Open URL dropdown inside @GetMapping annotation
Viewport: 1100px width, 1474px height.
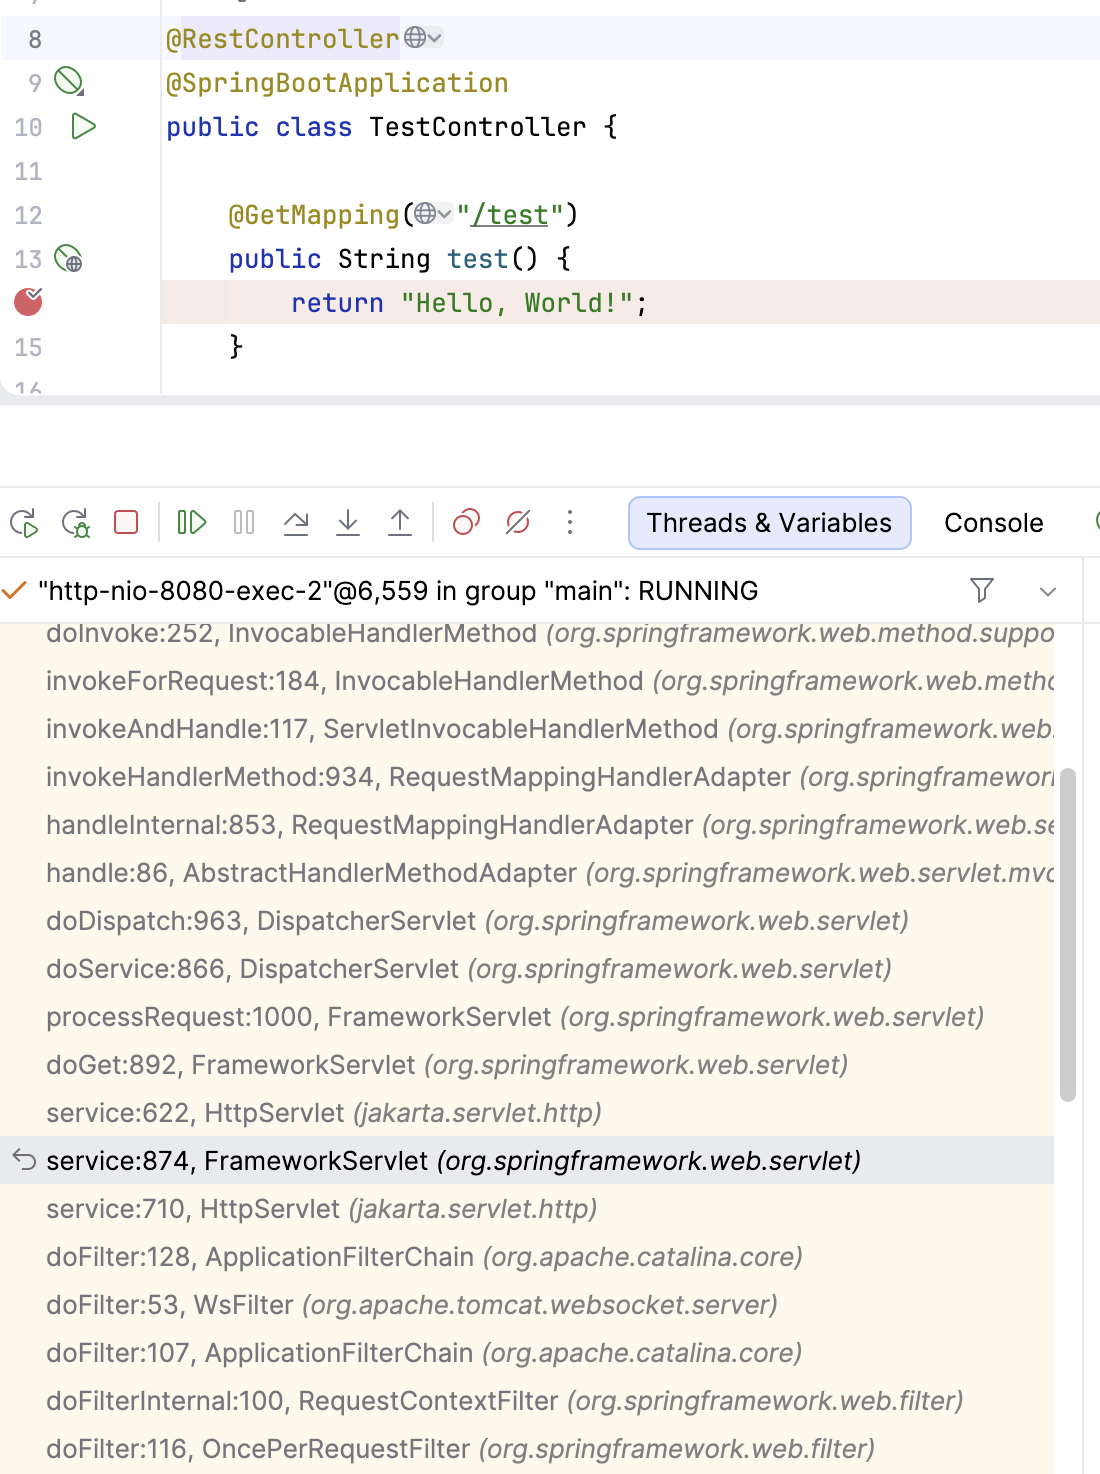tap(433, 214)
